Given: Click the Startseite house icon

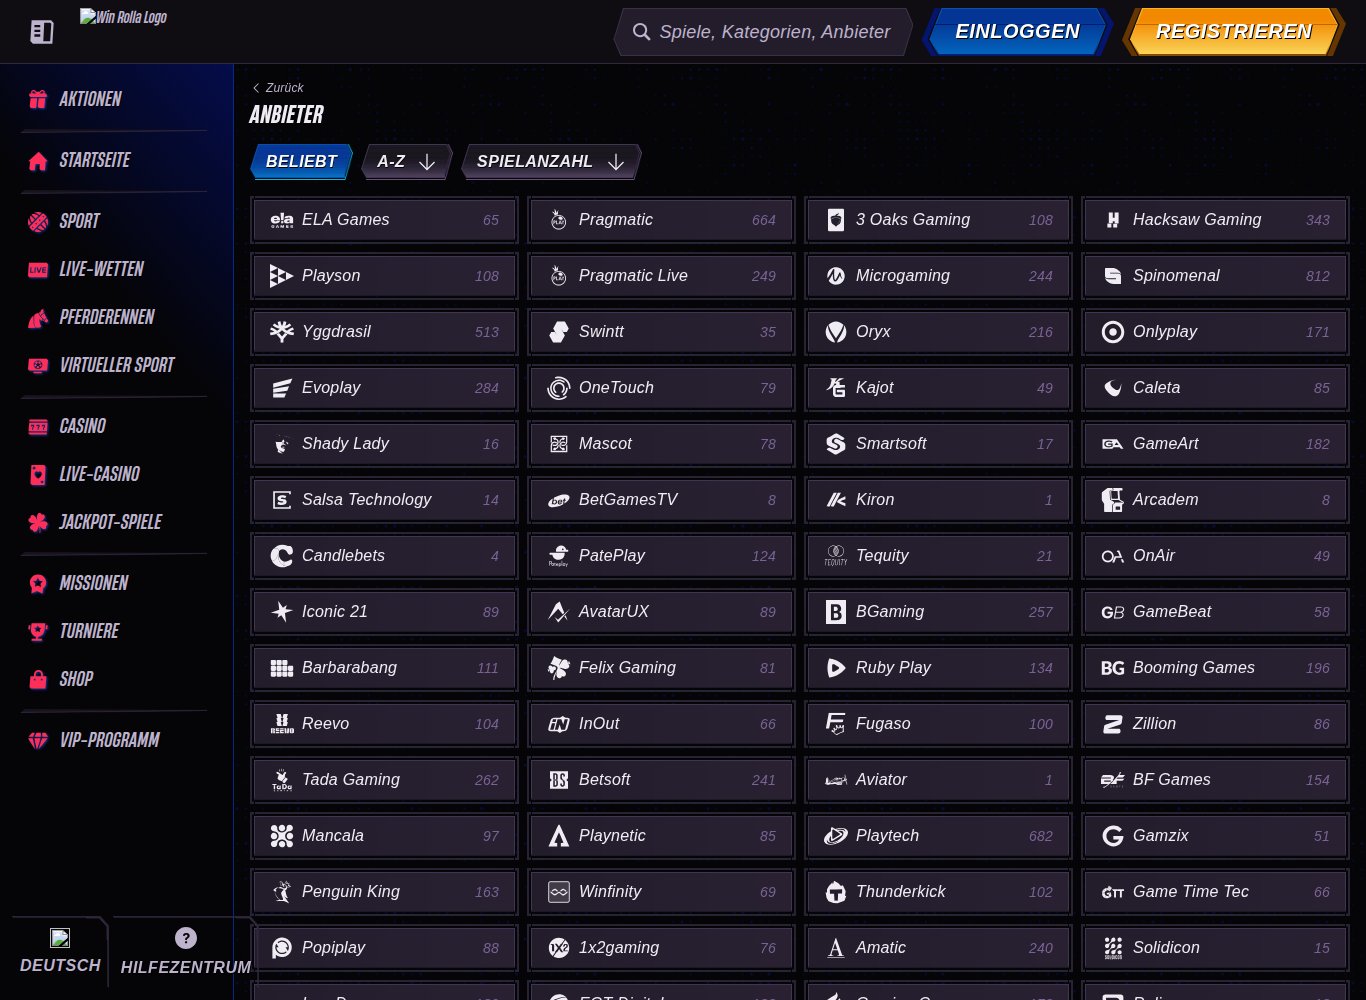Looking at the screenshot, I should coord(38,161).
